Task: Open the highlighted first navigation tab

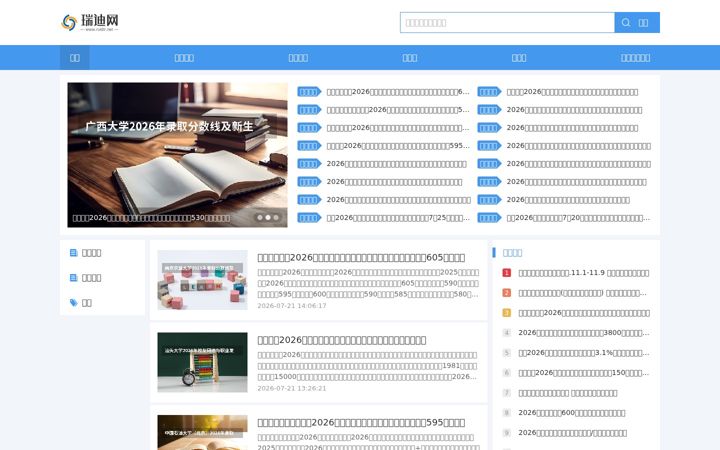Action: pos(74,57)
